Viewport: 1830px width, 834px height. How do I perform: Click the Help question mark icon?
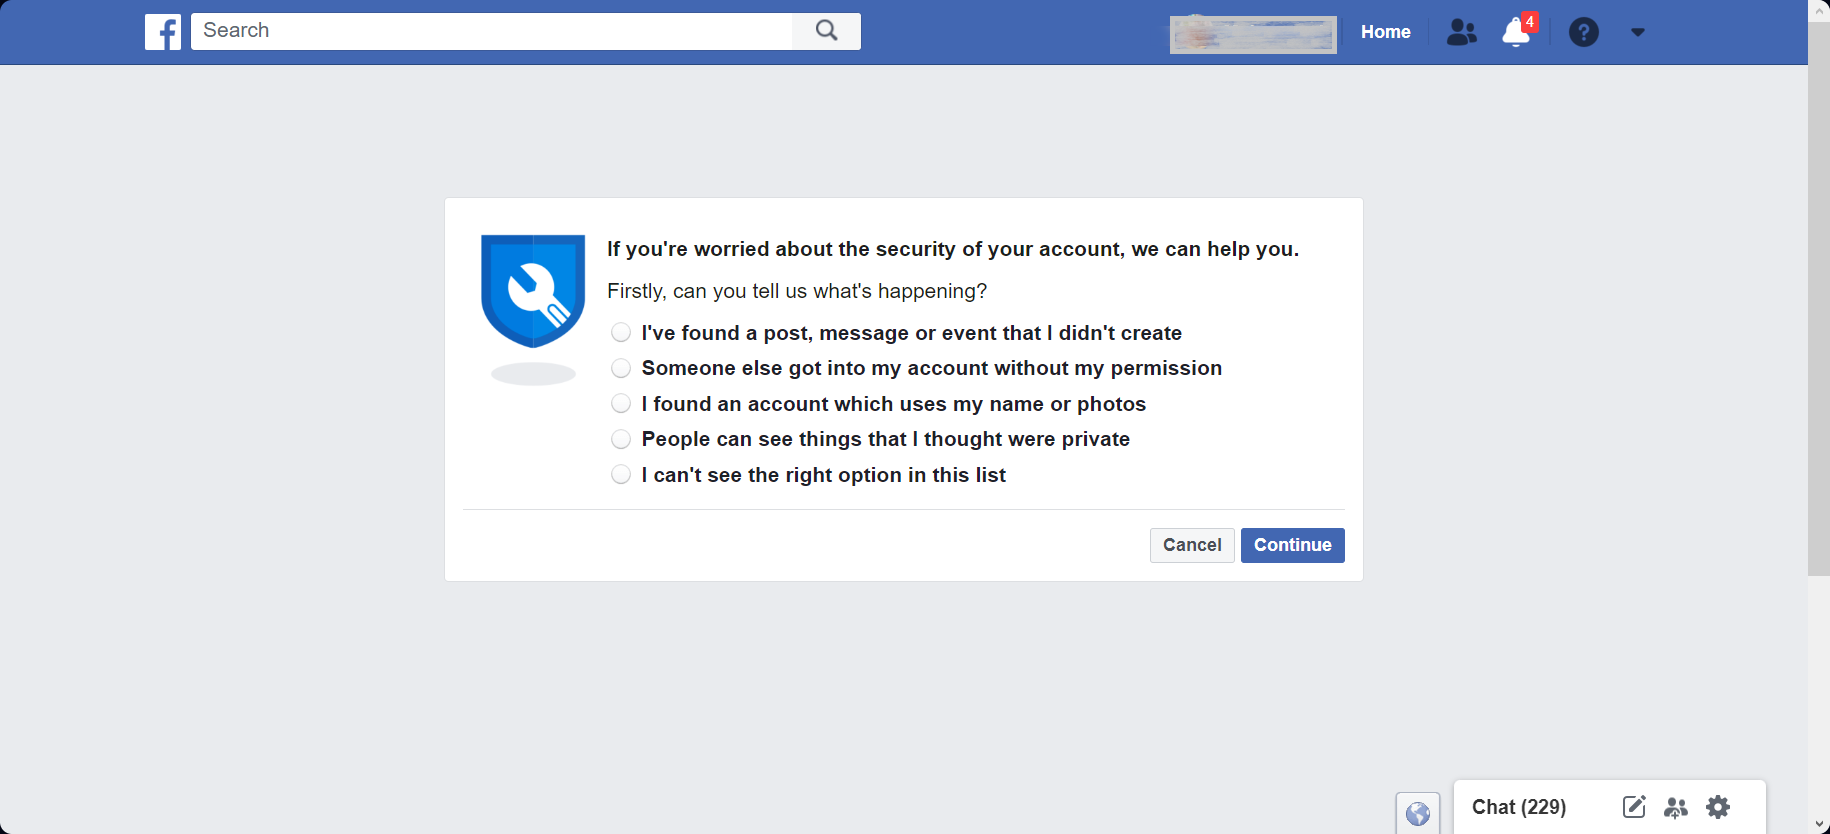tap(1583, 31)
